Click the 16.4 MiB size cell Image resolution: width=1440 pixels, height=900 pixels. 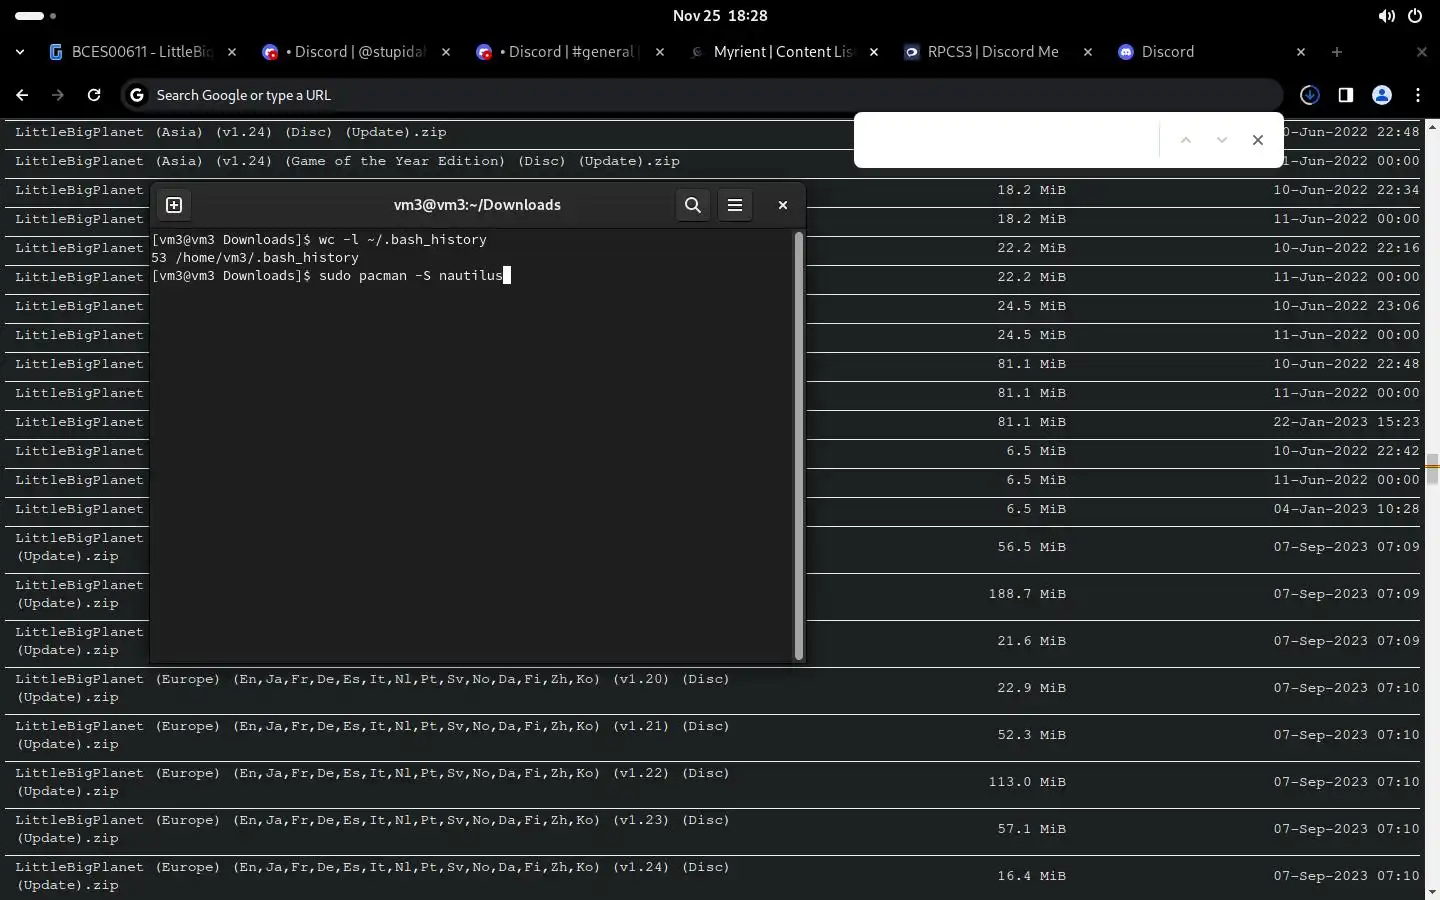[x=1031, y=876]
